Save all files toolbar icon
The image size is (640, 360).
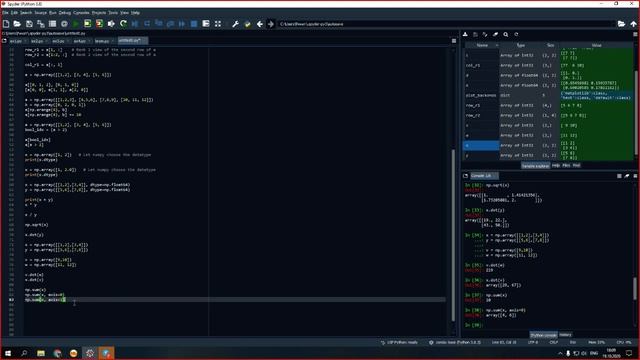(x=41, y=24)
